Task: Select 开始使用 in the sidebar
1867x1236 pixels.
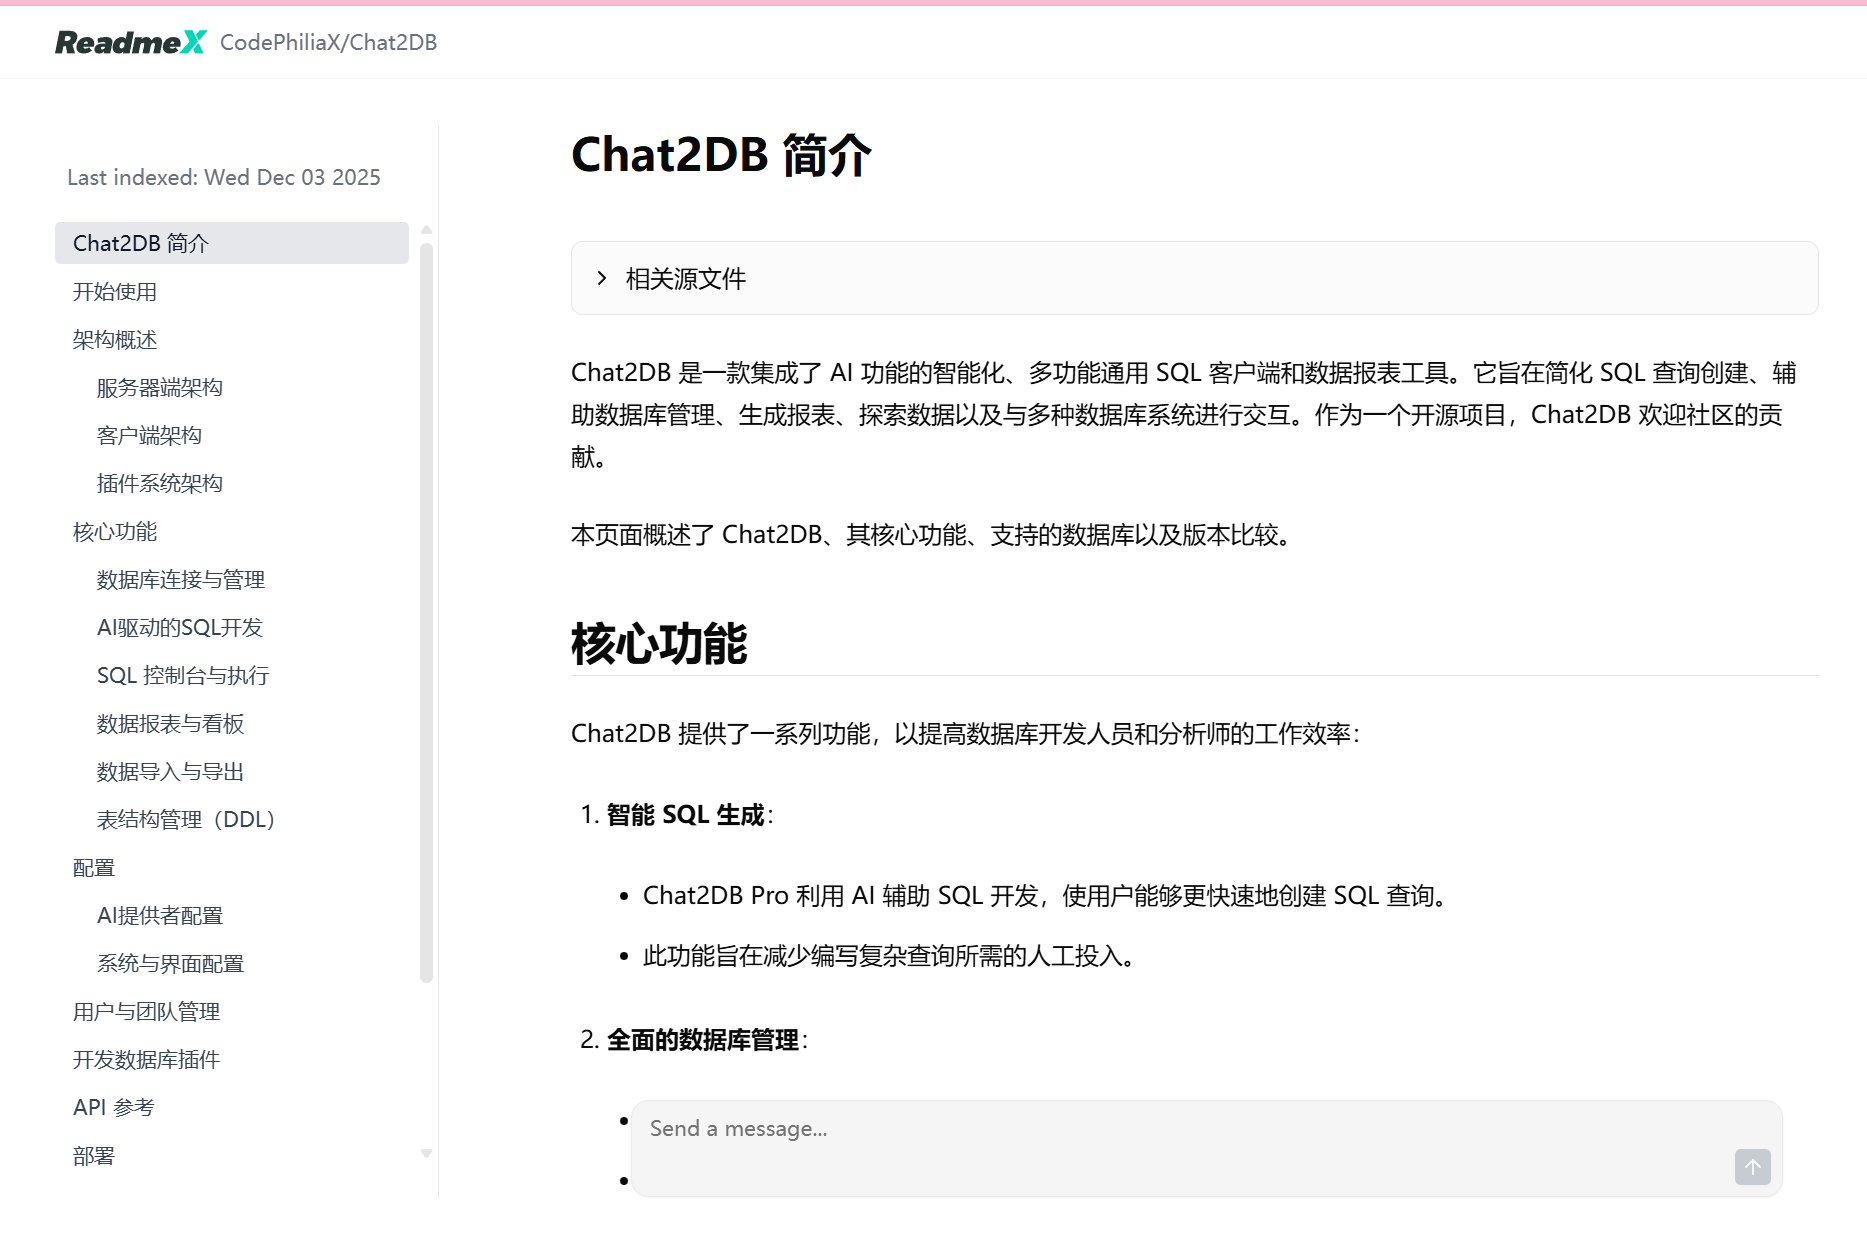Action: click(114, 291)
